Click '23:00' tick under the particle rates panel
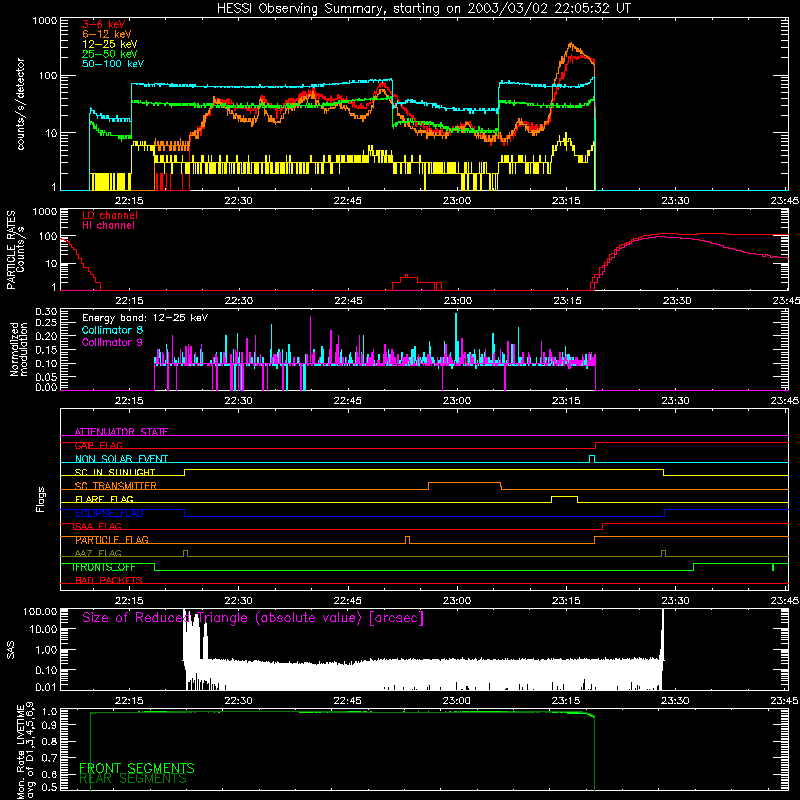The width and height of the screenshot is (800, 800). point(457,301)
